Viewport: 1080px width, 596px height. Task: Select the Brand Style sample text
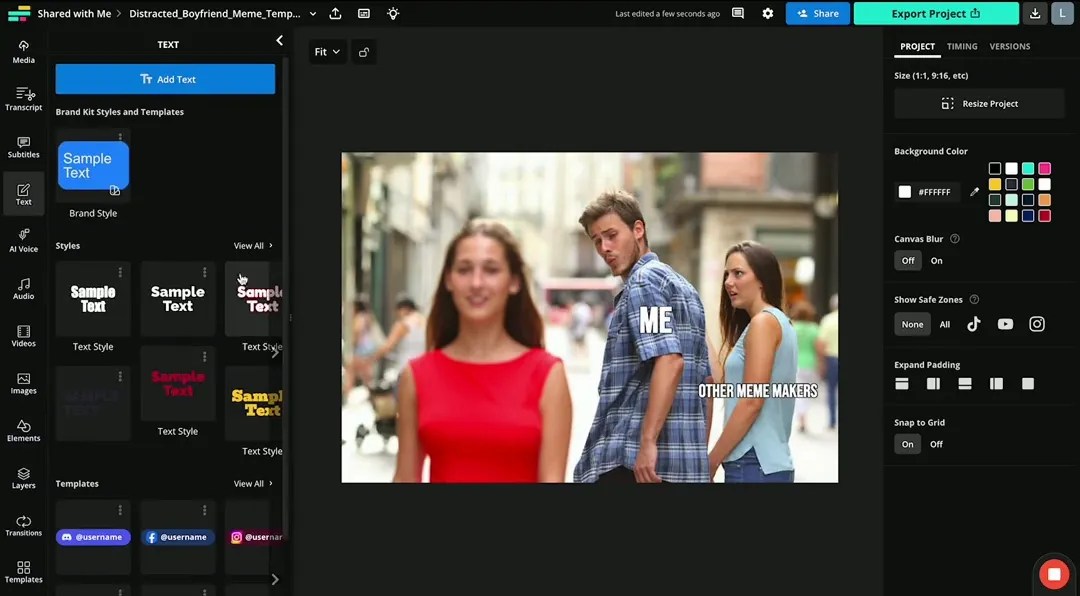click(93, 165)
